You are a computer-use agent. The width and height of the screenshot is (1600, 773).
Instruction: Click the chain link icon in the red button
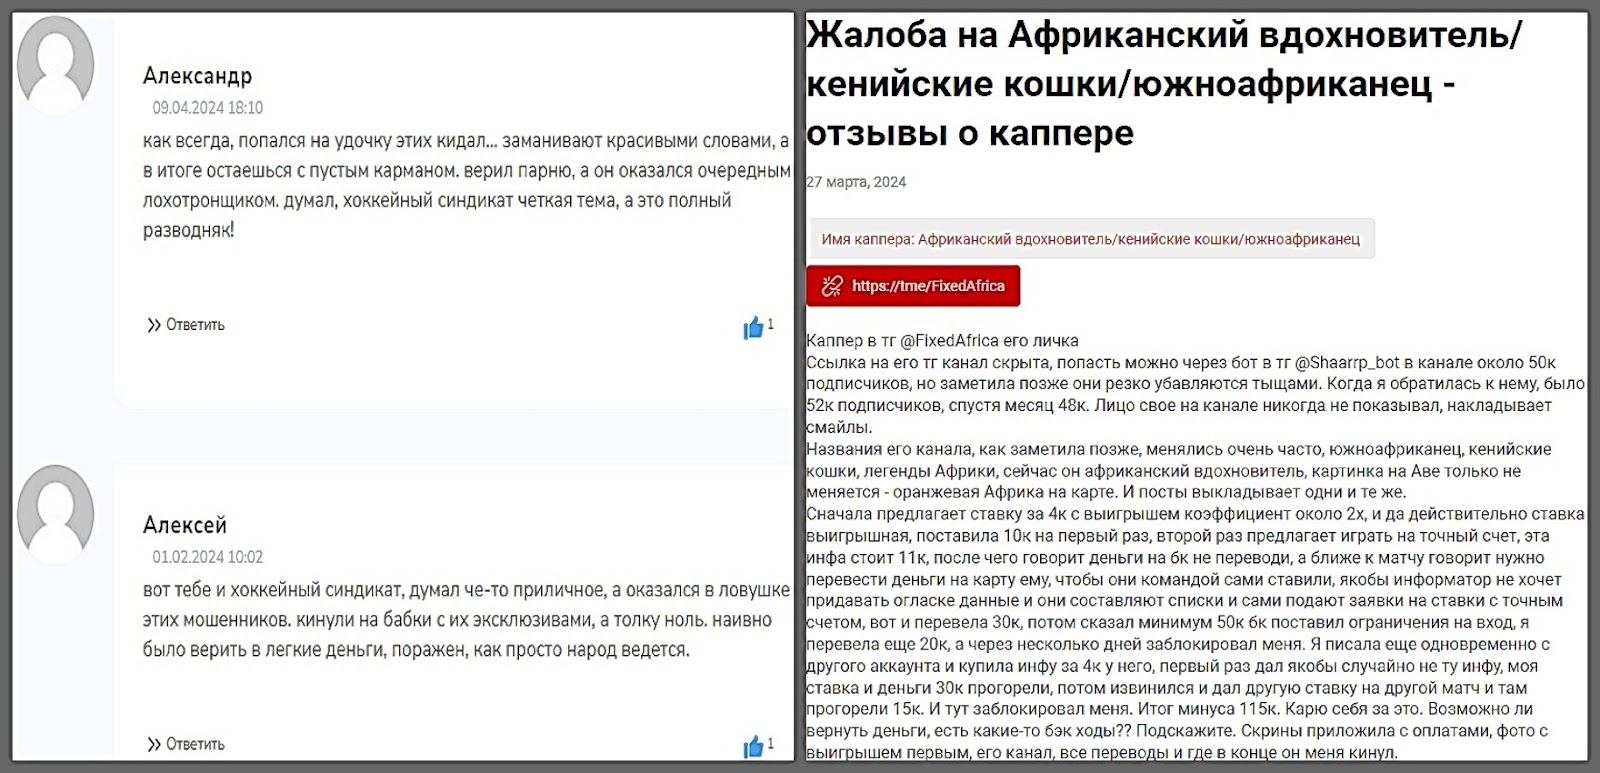pos(831,286)
